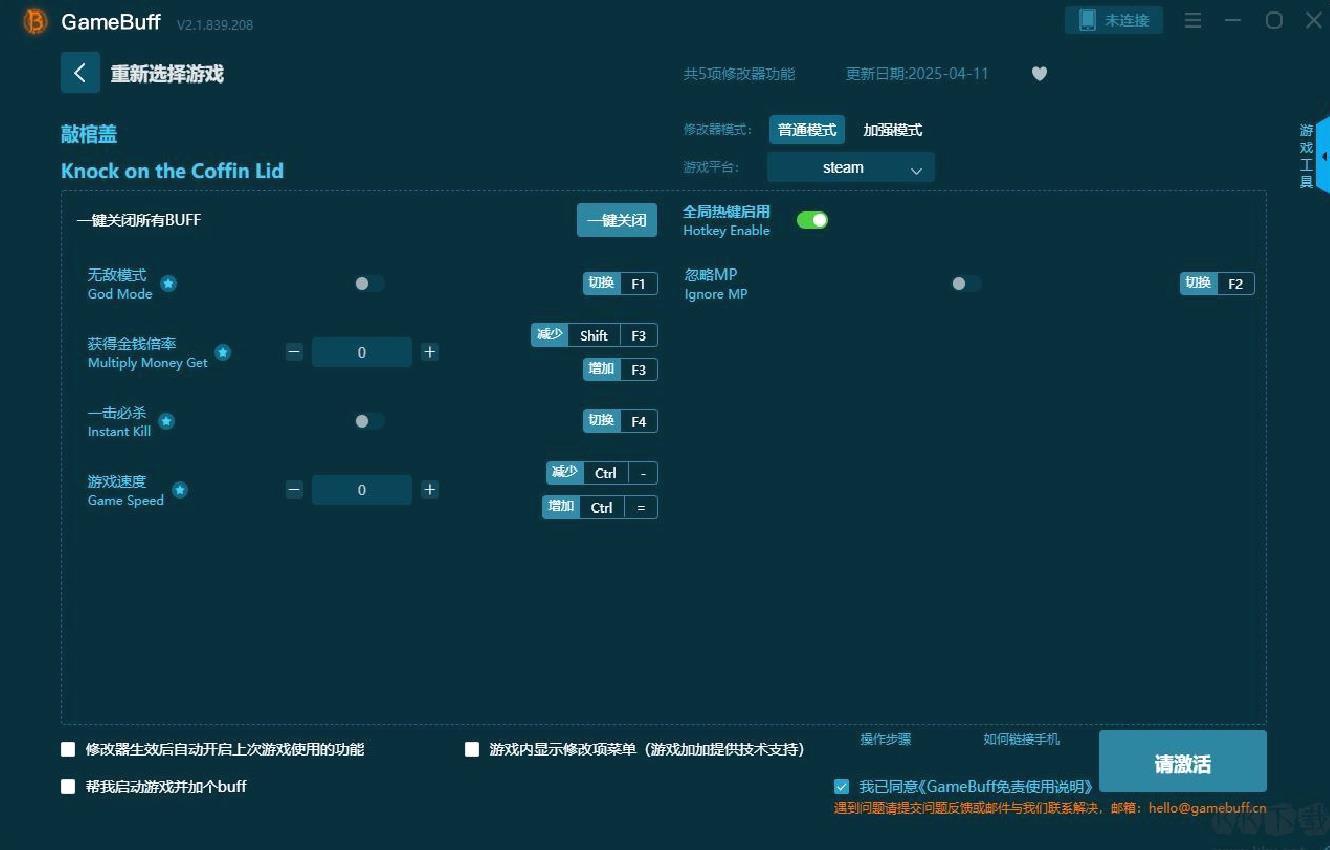Click the heart favorite icon
The width and height of the screenshot is (1330, 850).
(x=1039, y=73)
